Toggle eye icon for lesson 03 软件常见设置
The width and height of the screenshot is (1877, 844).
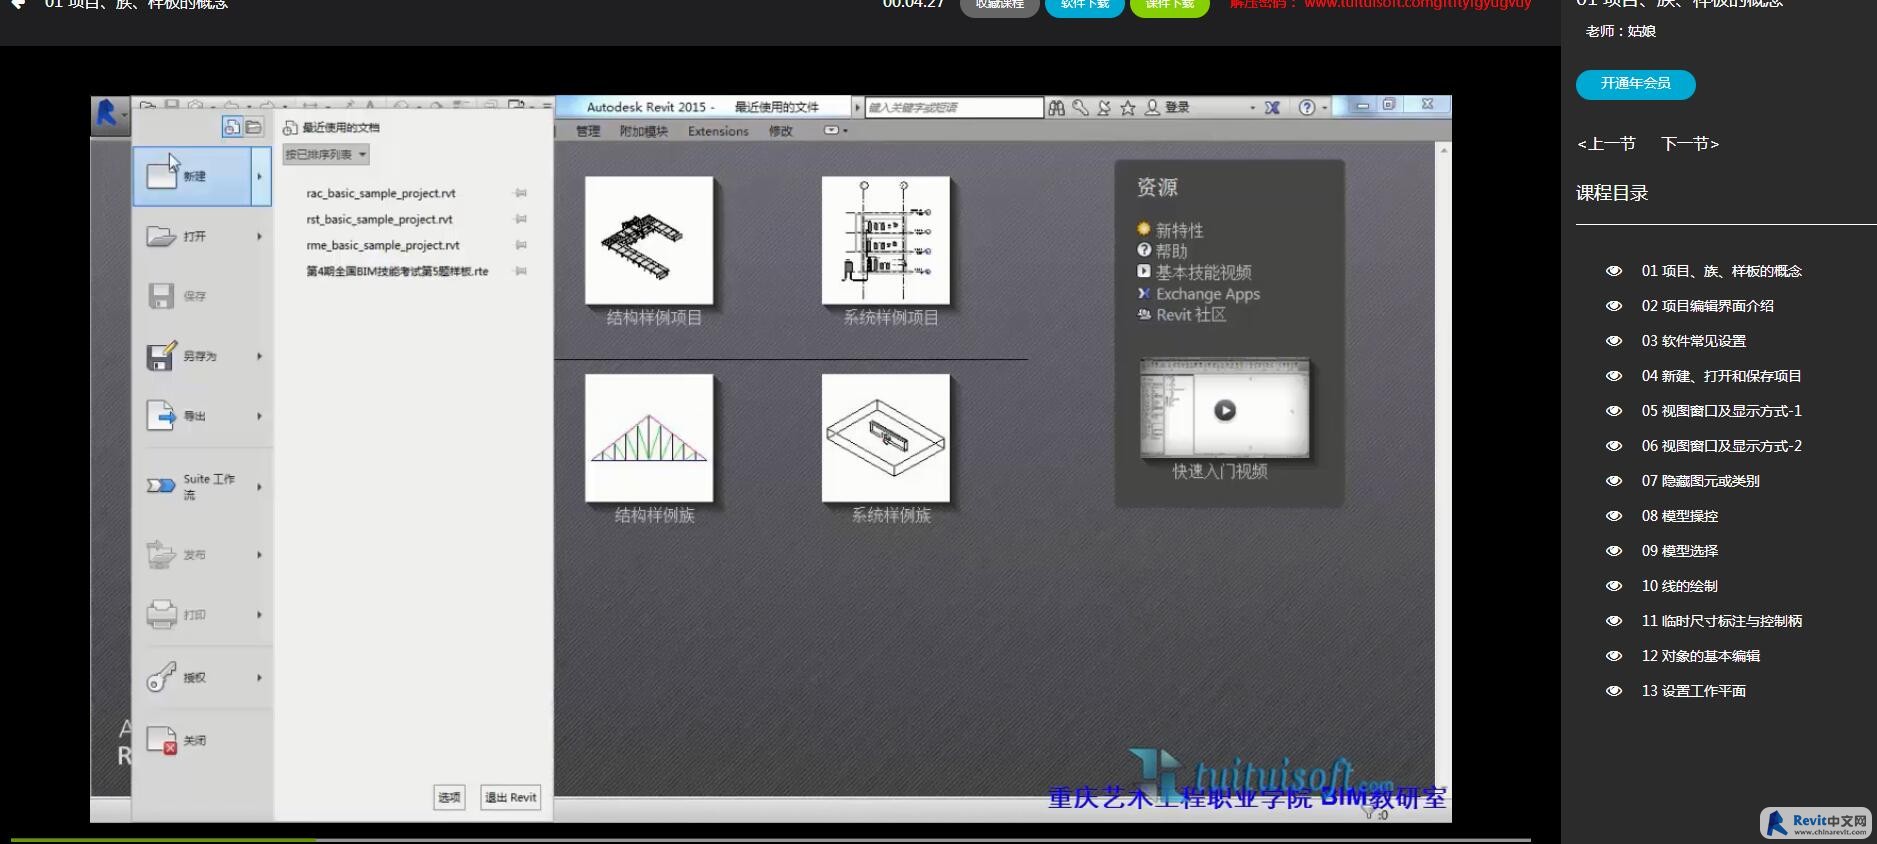(1613, 341)
